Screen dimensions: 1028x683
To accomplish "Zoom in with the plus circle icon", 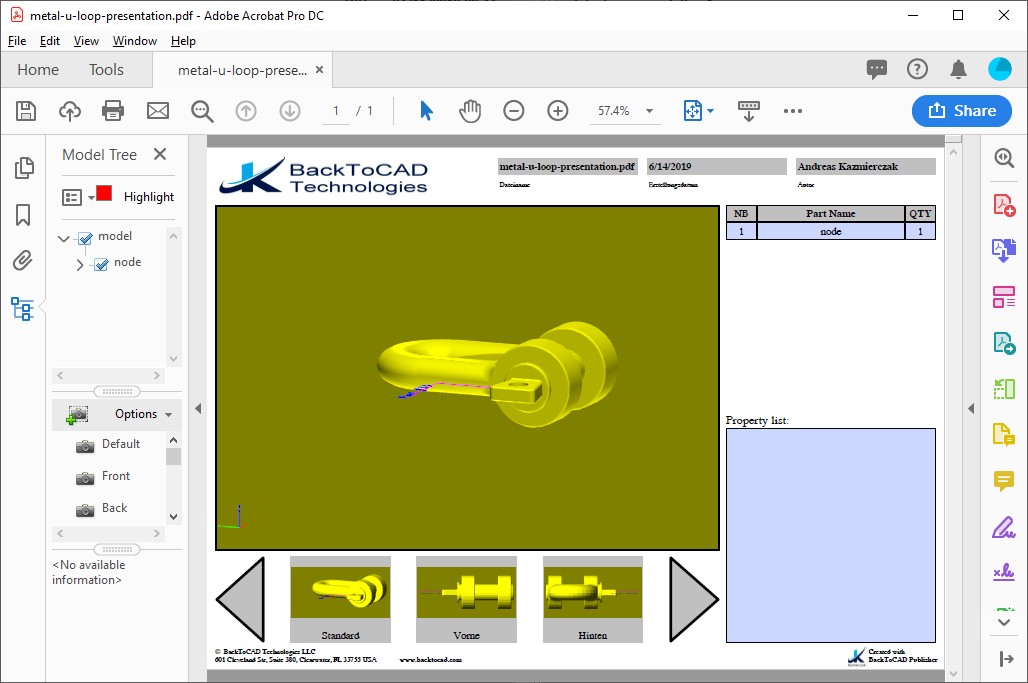I will (557, 111).
